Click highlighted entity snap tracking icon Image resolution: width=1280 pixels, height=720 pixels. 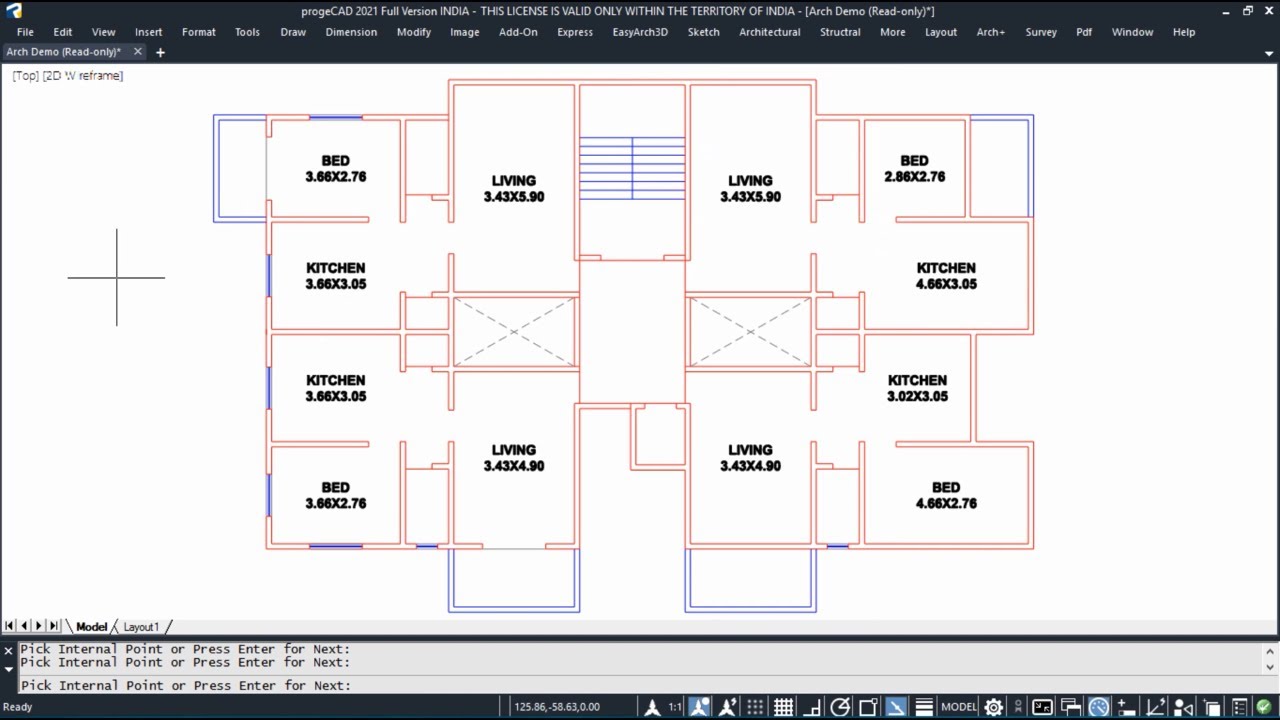click(896, 707)
